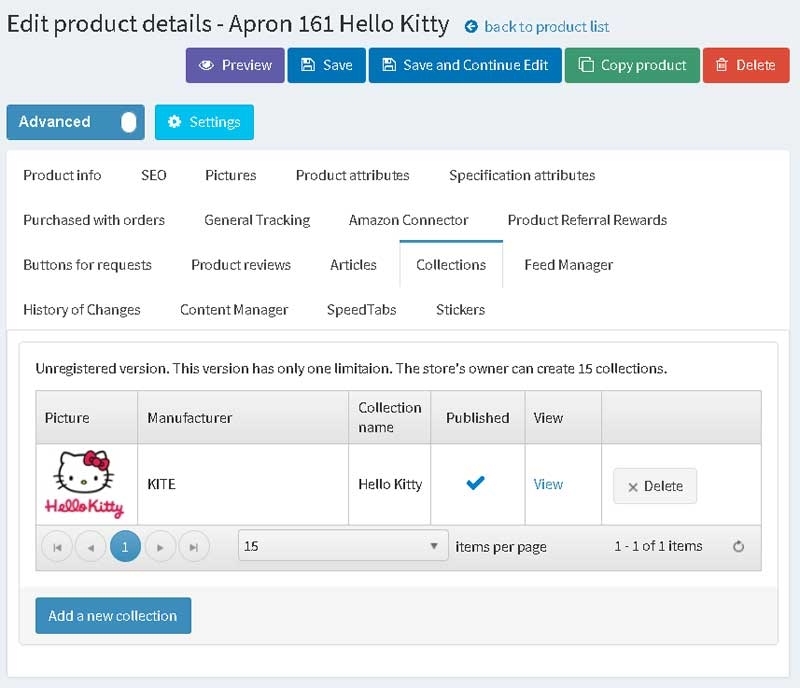Click the refresh icon in grid footer
This screenshot has height=688, width=800.
[738, 547]
